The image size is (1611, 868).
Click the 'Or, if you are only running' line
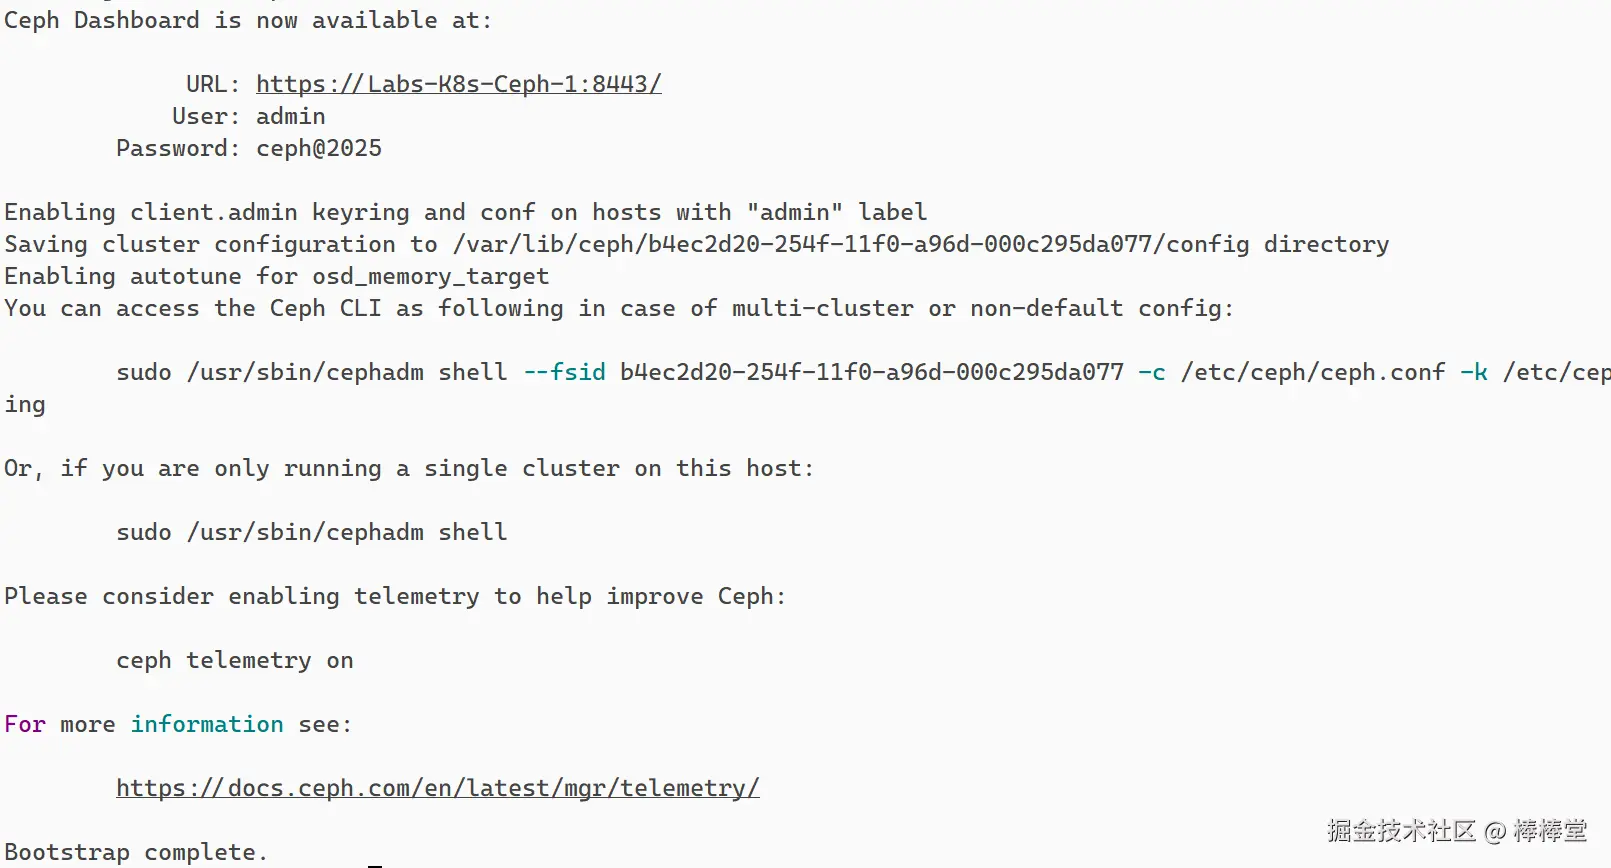409,468
